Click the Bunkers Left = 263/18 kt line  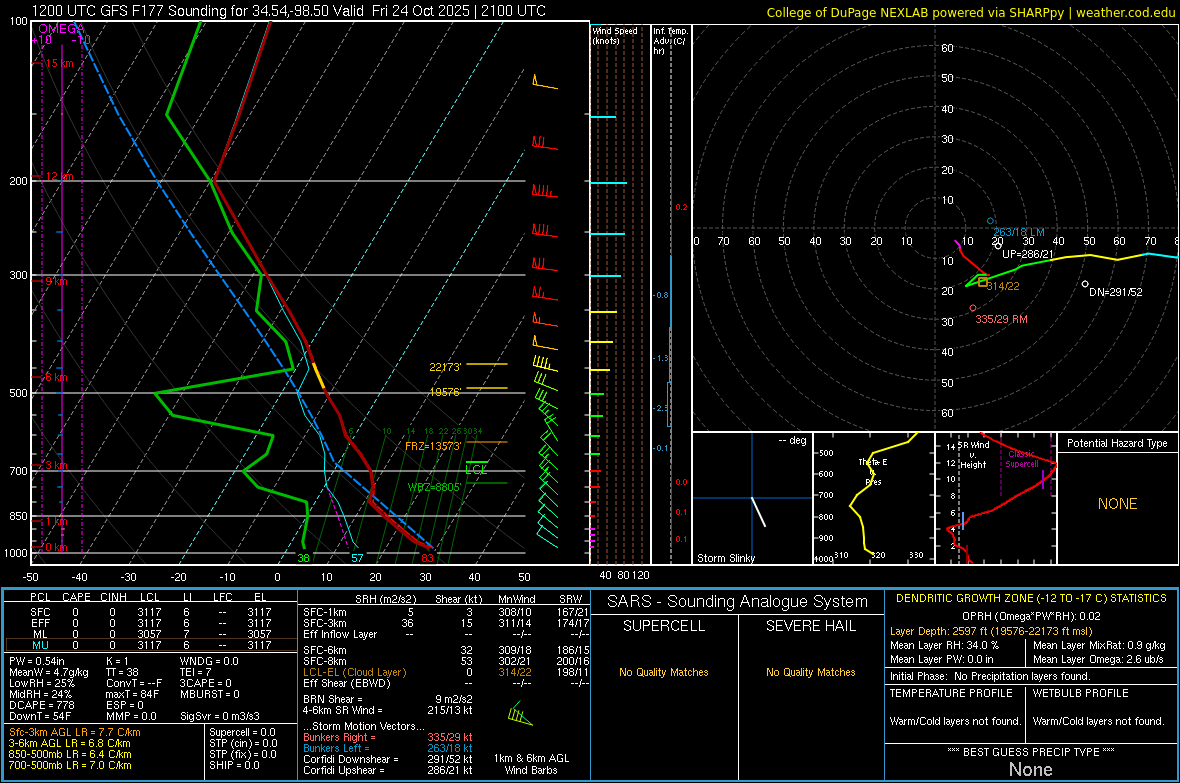click(388, 748)
